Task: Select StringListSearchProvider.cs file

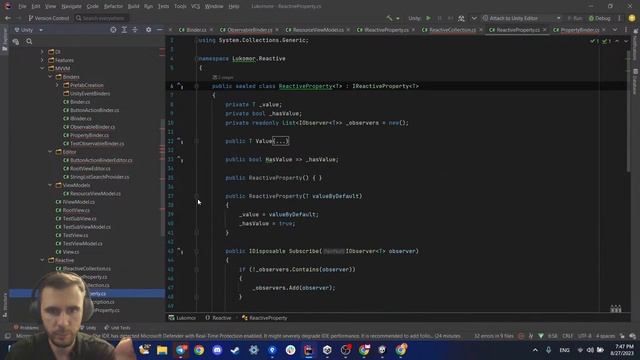Action: 96,177
